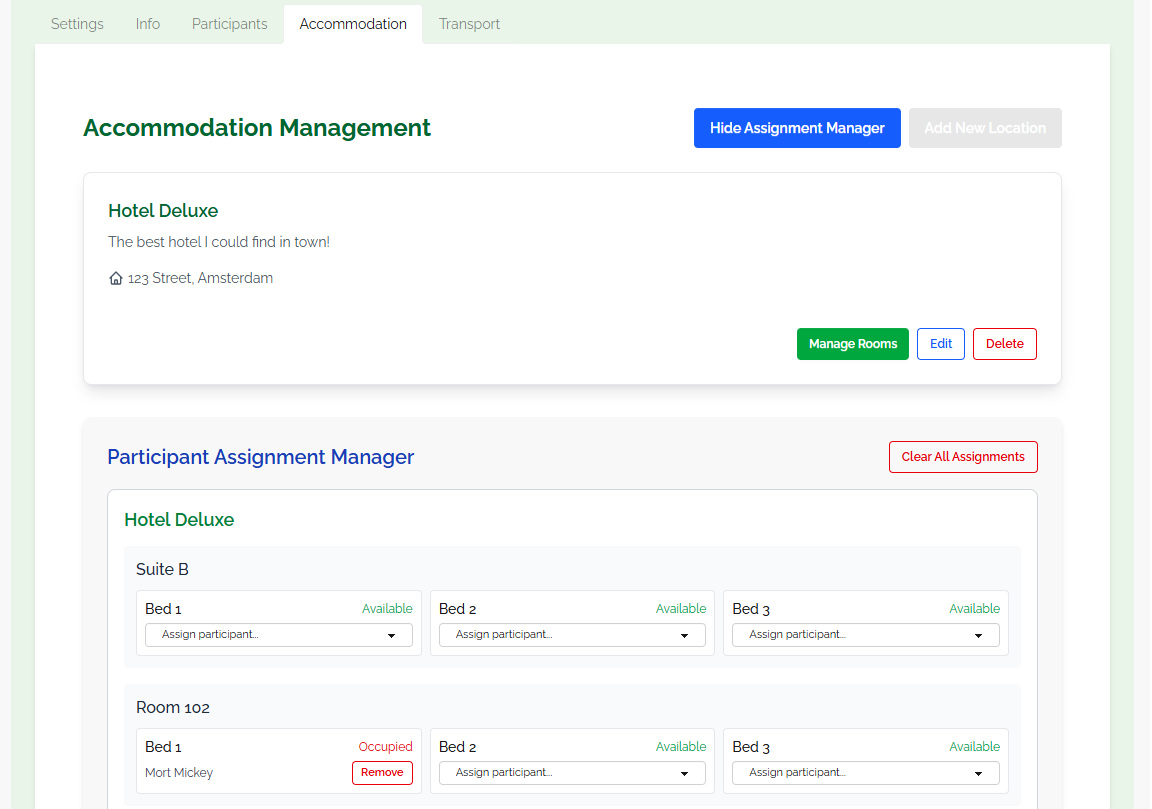Image resolution: width=1152 pixels, height=809 pixels.
Task: Delete the Hotel Deluxe location
Action: coord(1004,344)
